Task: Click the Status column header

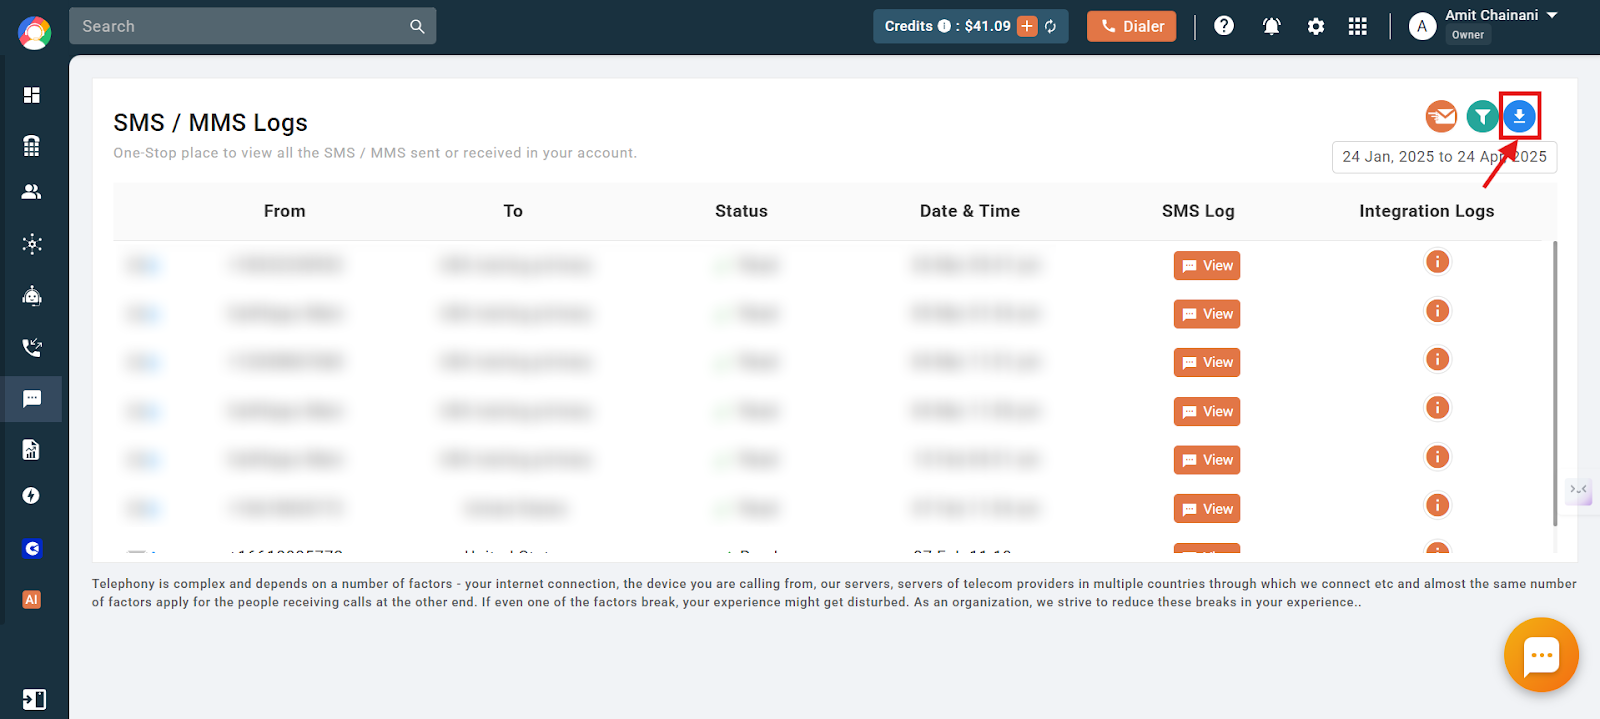Action: coord(741,211)
